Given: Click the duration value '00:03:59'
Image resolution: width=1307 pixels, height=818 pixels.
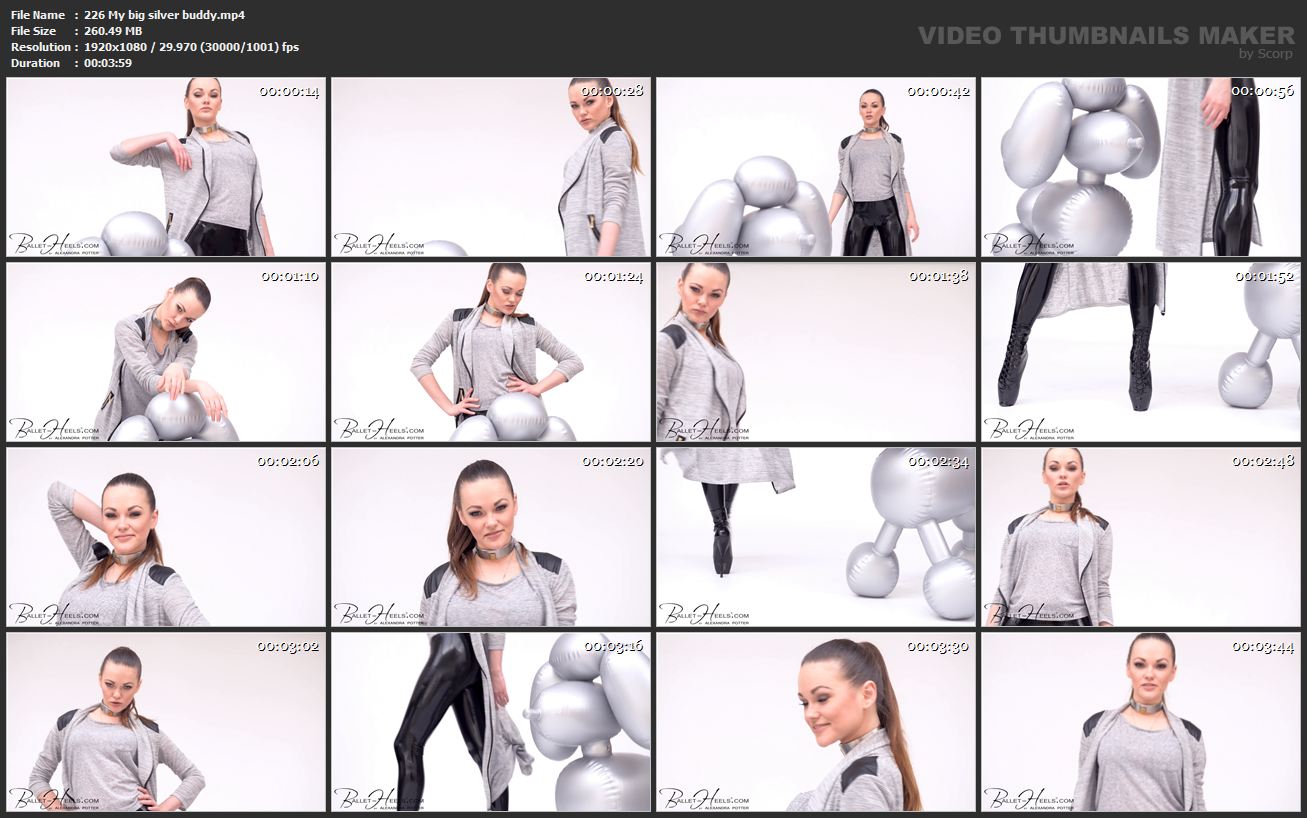Looking at the screenshot, I should [108, 63].
